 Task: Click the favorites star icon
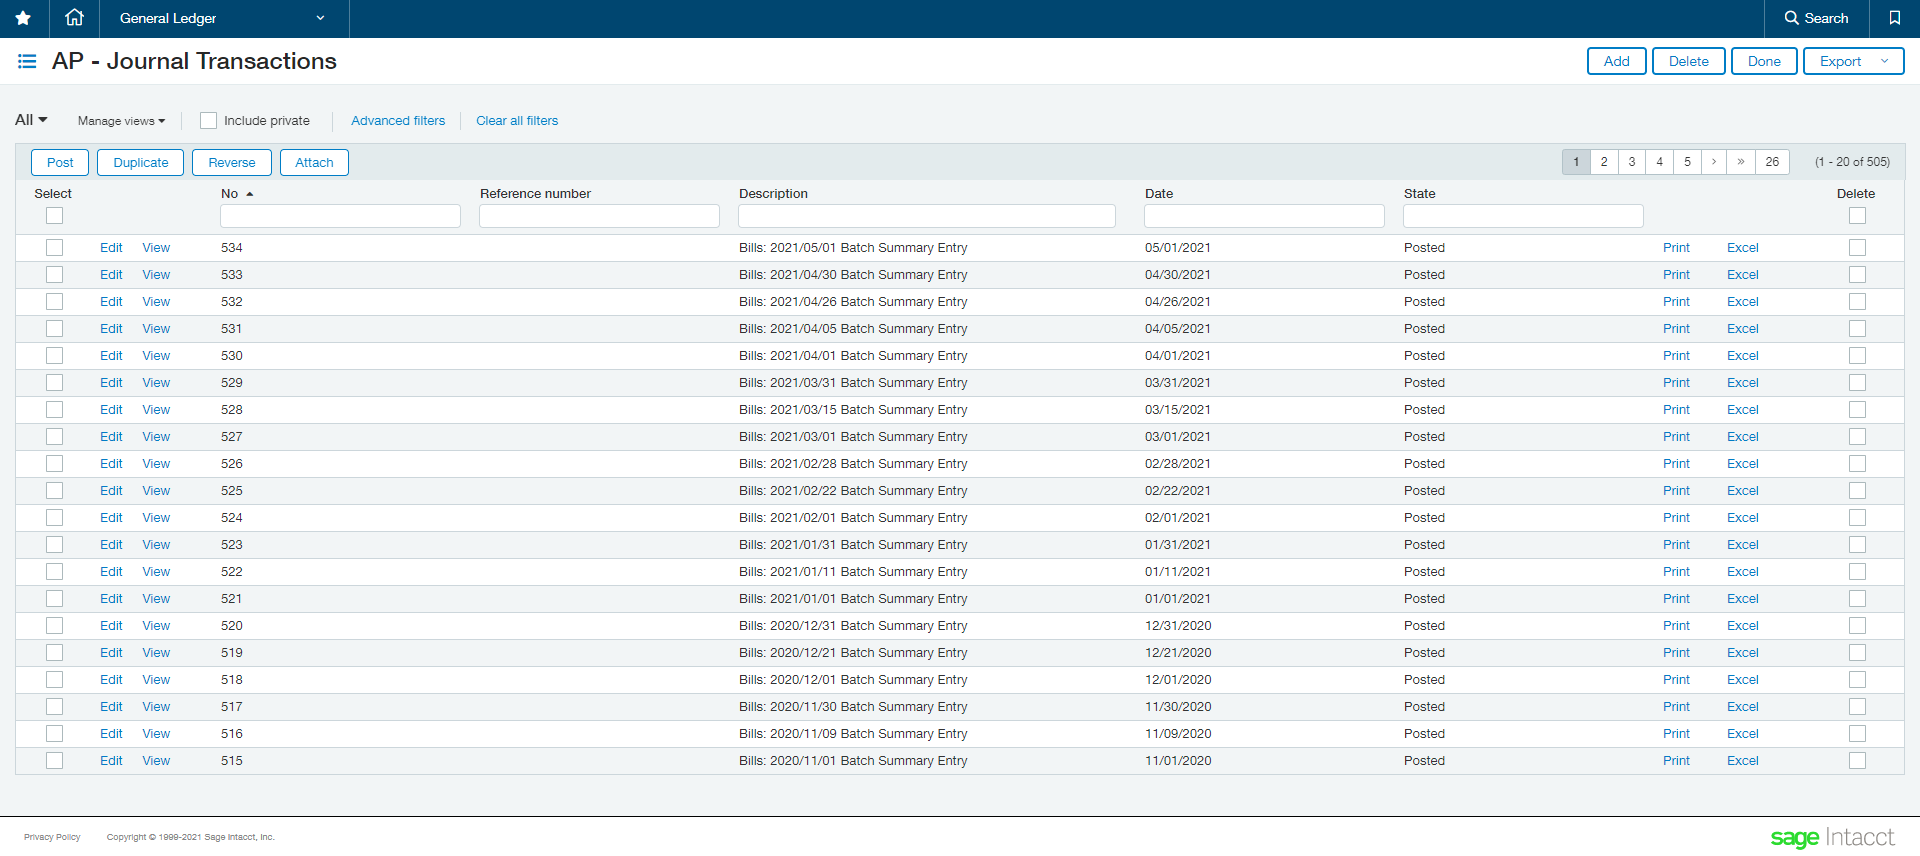point(23,18)
